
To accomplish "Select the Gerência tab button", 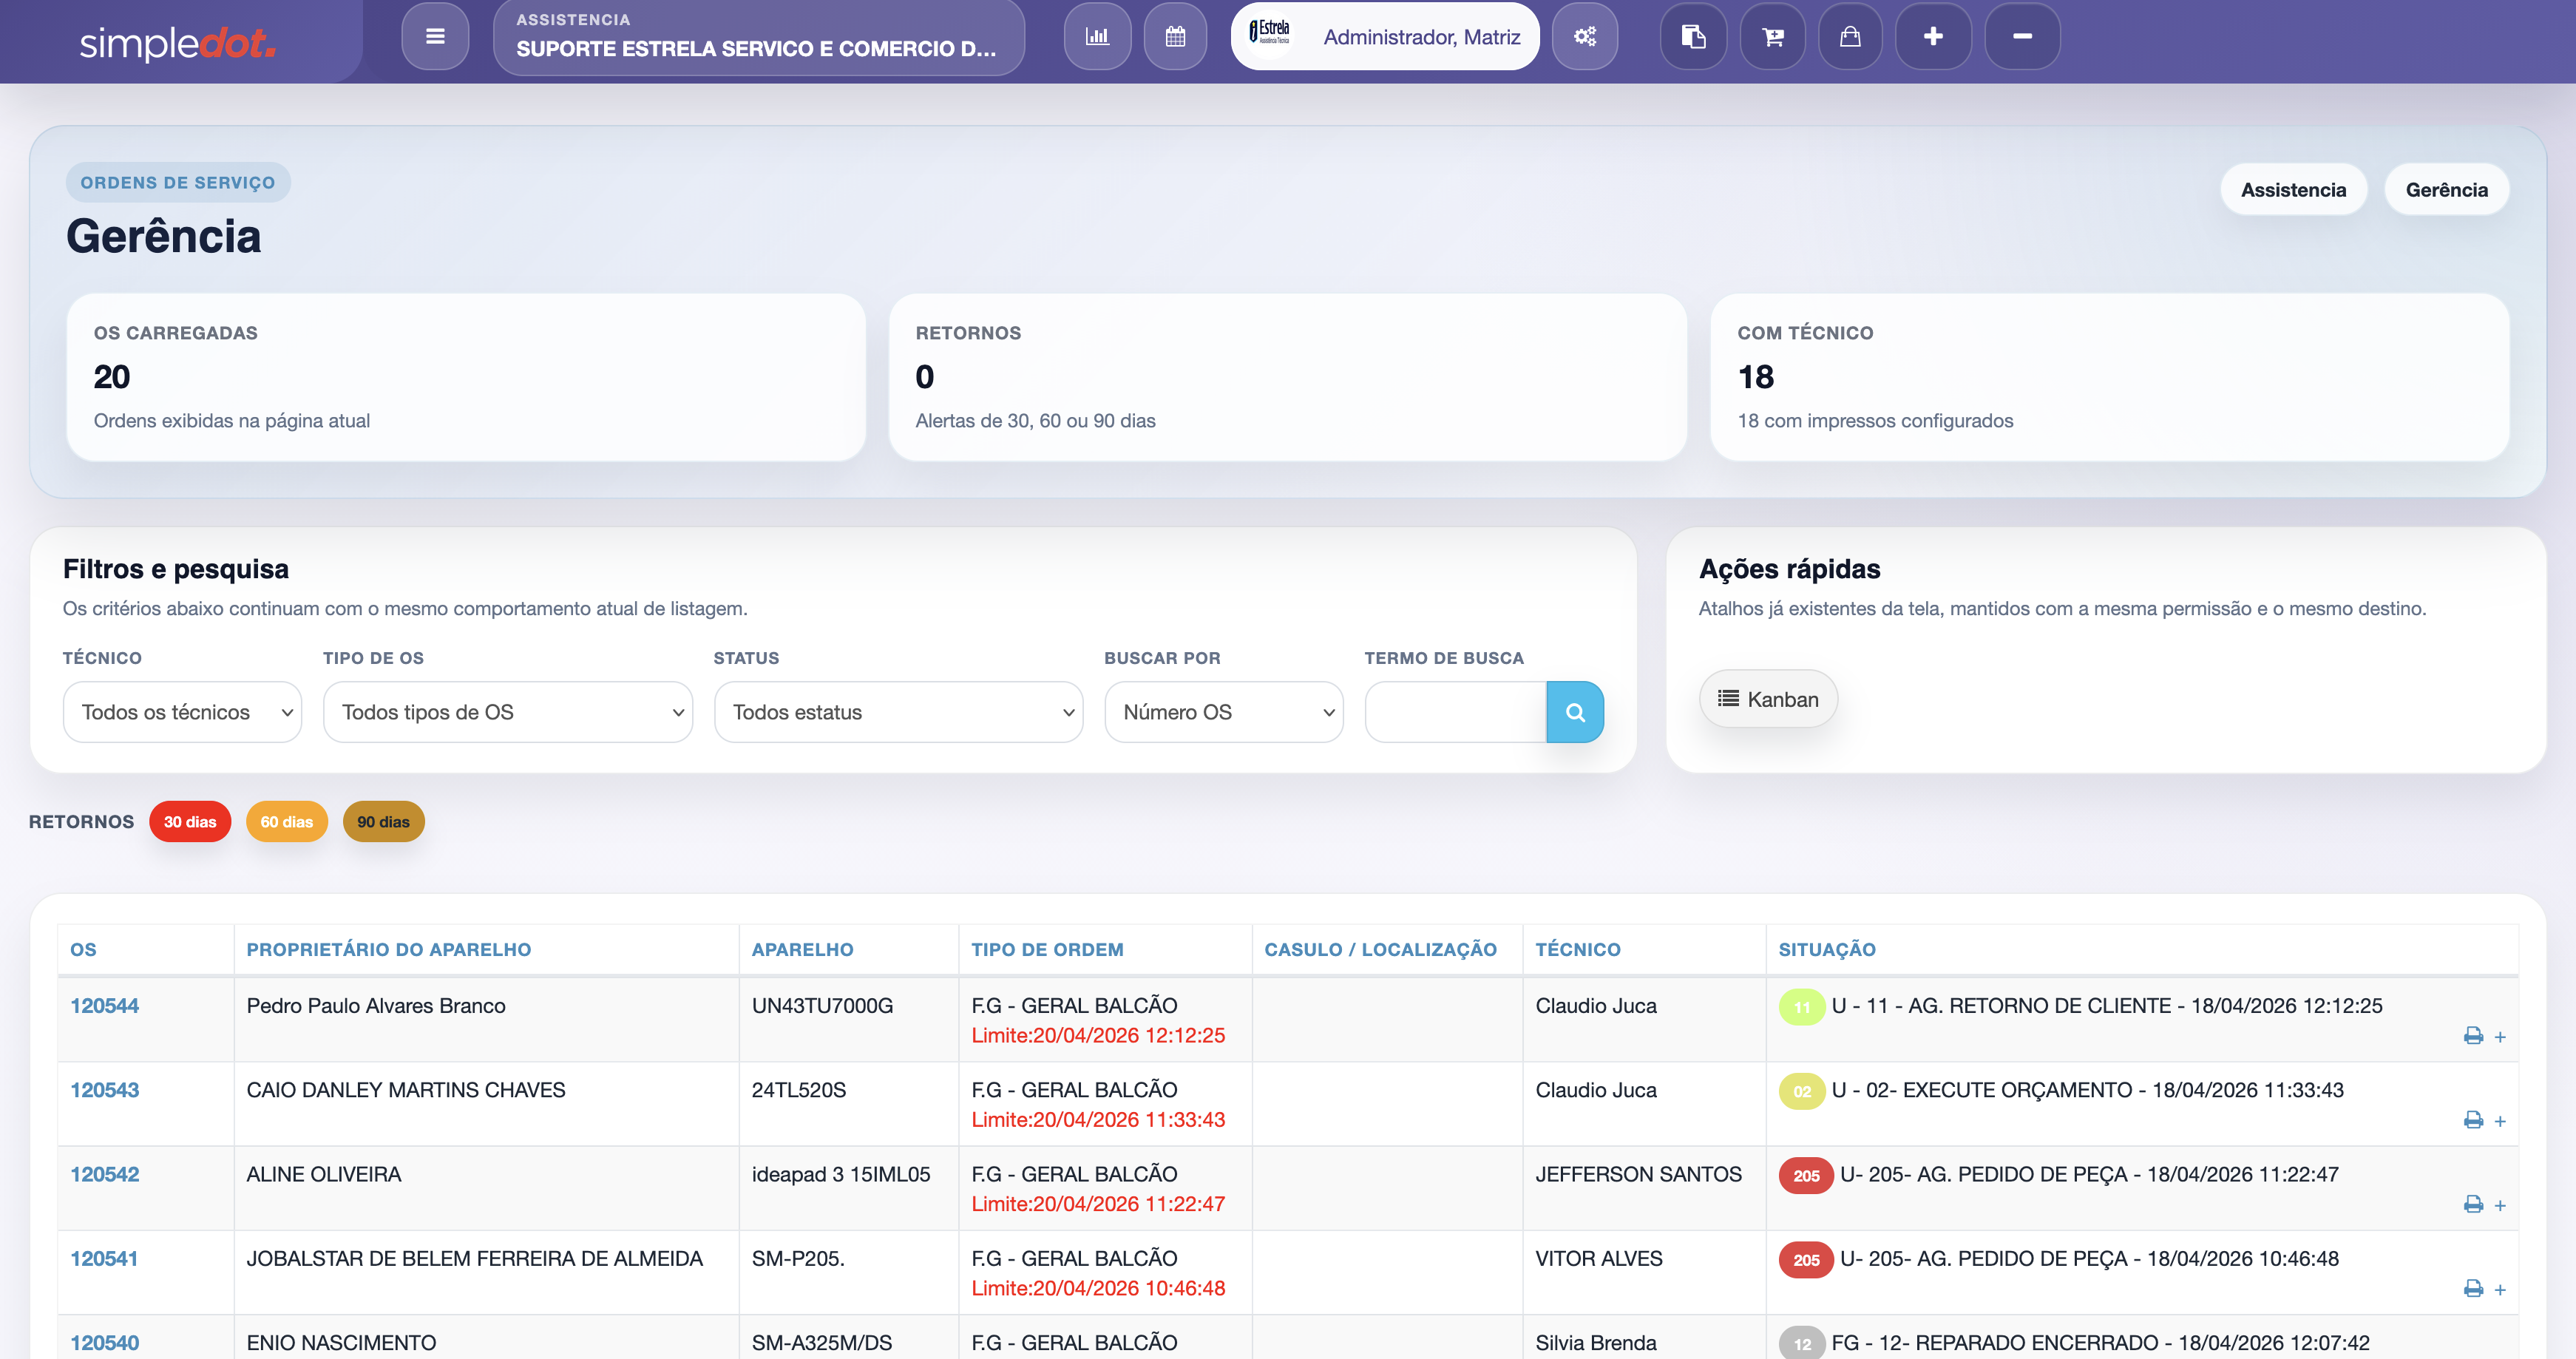I will coord(2446,190).
